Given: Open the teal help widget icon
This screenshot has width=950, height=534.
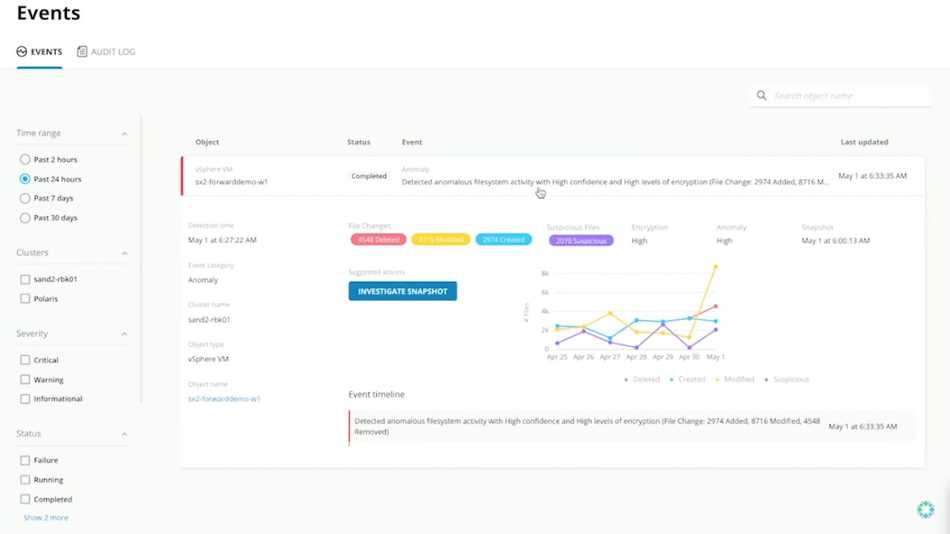Looking at the screenshot, I should click(925, 510).
